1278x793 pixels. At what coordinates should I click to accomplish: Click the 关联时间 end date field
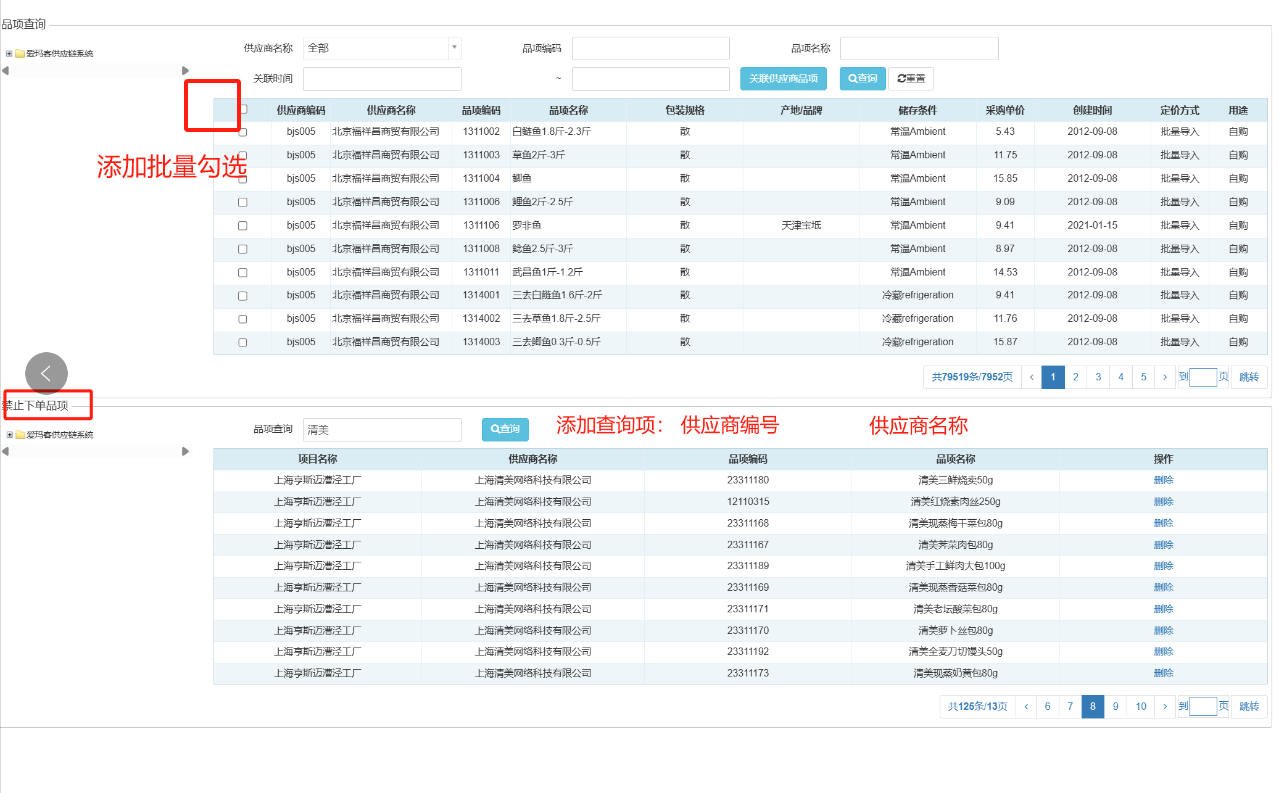pyautogui.click(x=651, y=79)
